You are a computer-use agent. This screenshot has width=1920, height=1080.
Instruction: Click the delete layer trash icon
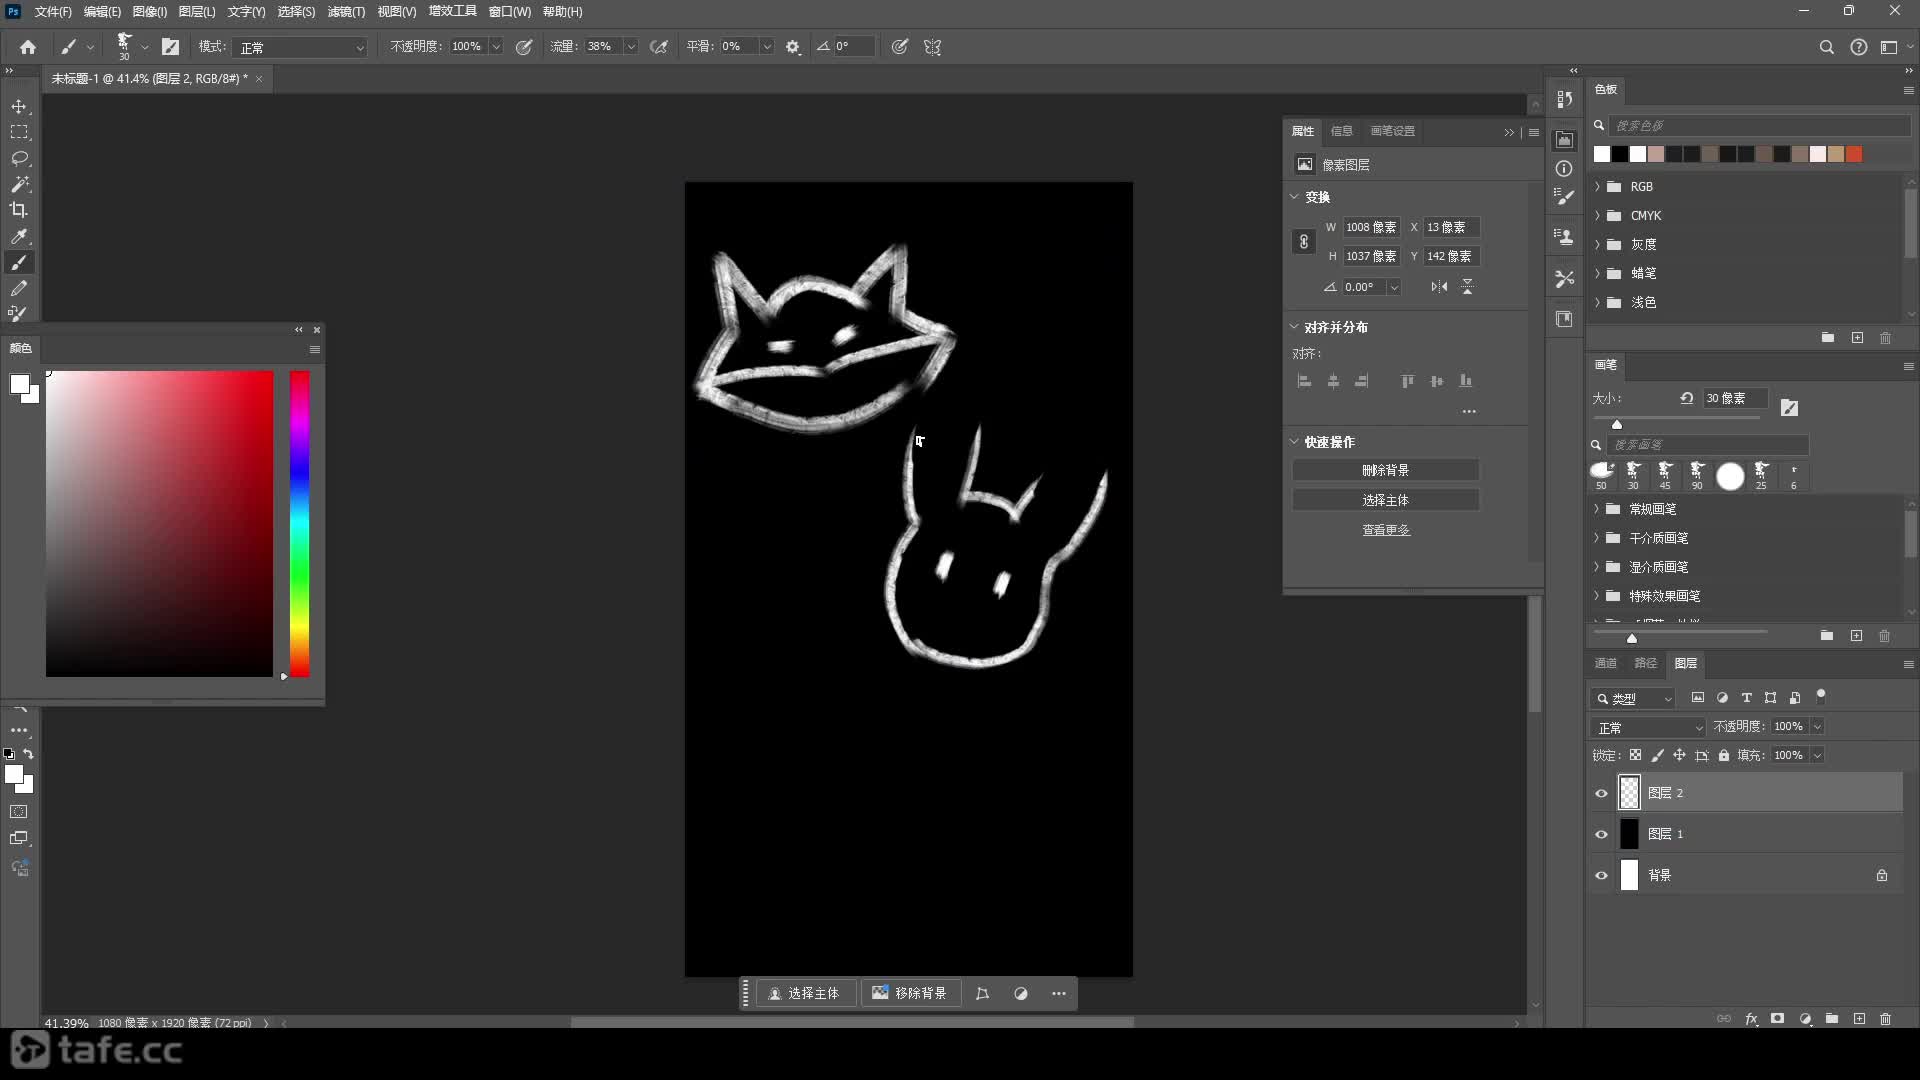pos(1885,1019)
